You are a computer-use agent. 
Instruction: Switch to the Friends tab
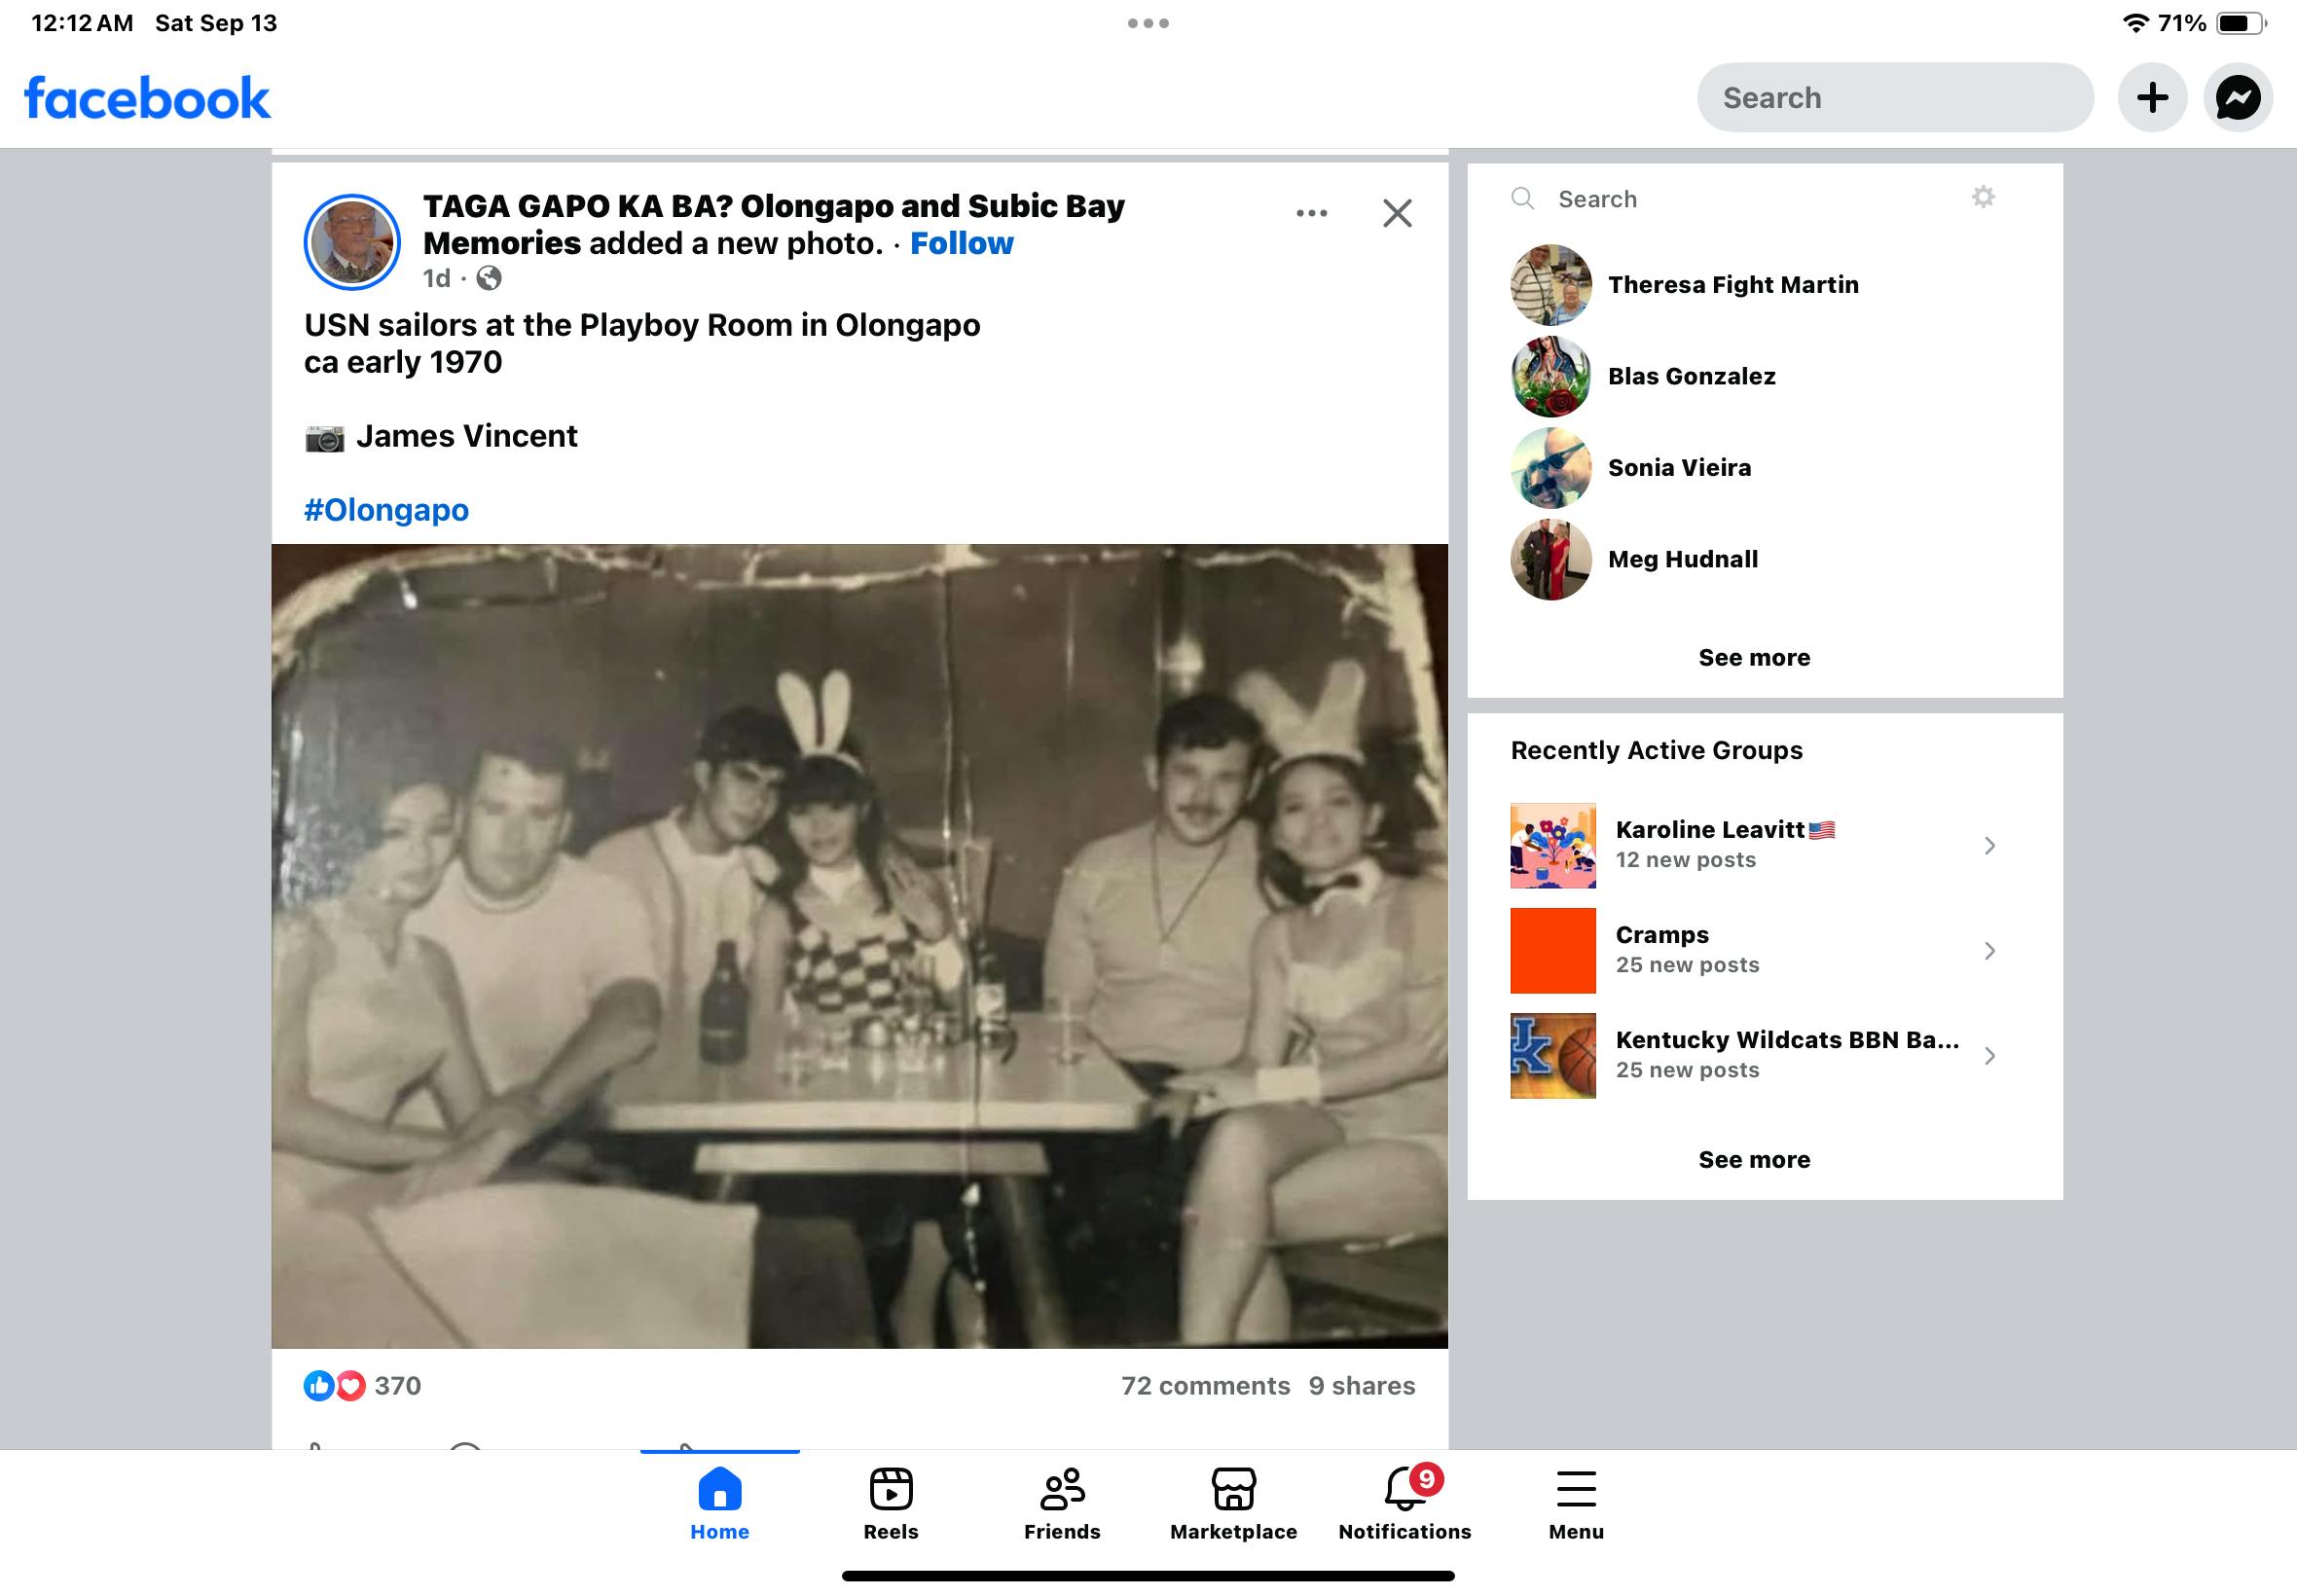[1061, 1503]
